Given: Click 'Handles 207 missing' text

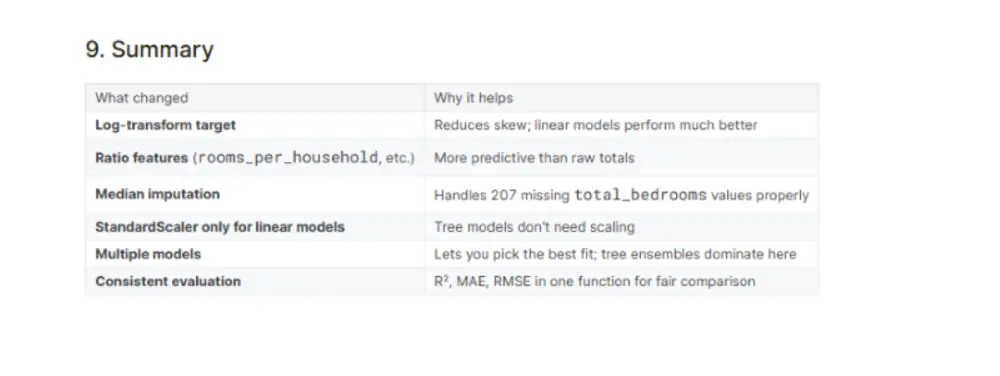Looking at the screenshot, I should (502, 196).
